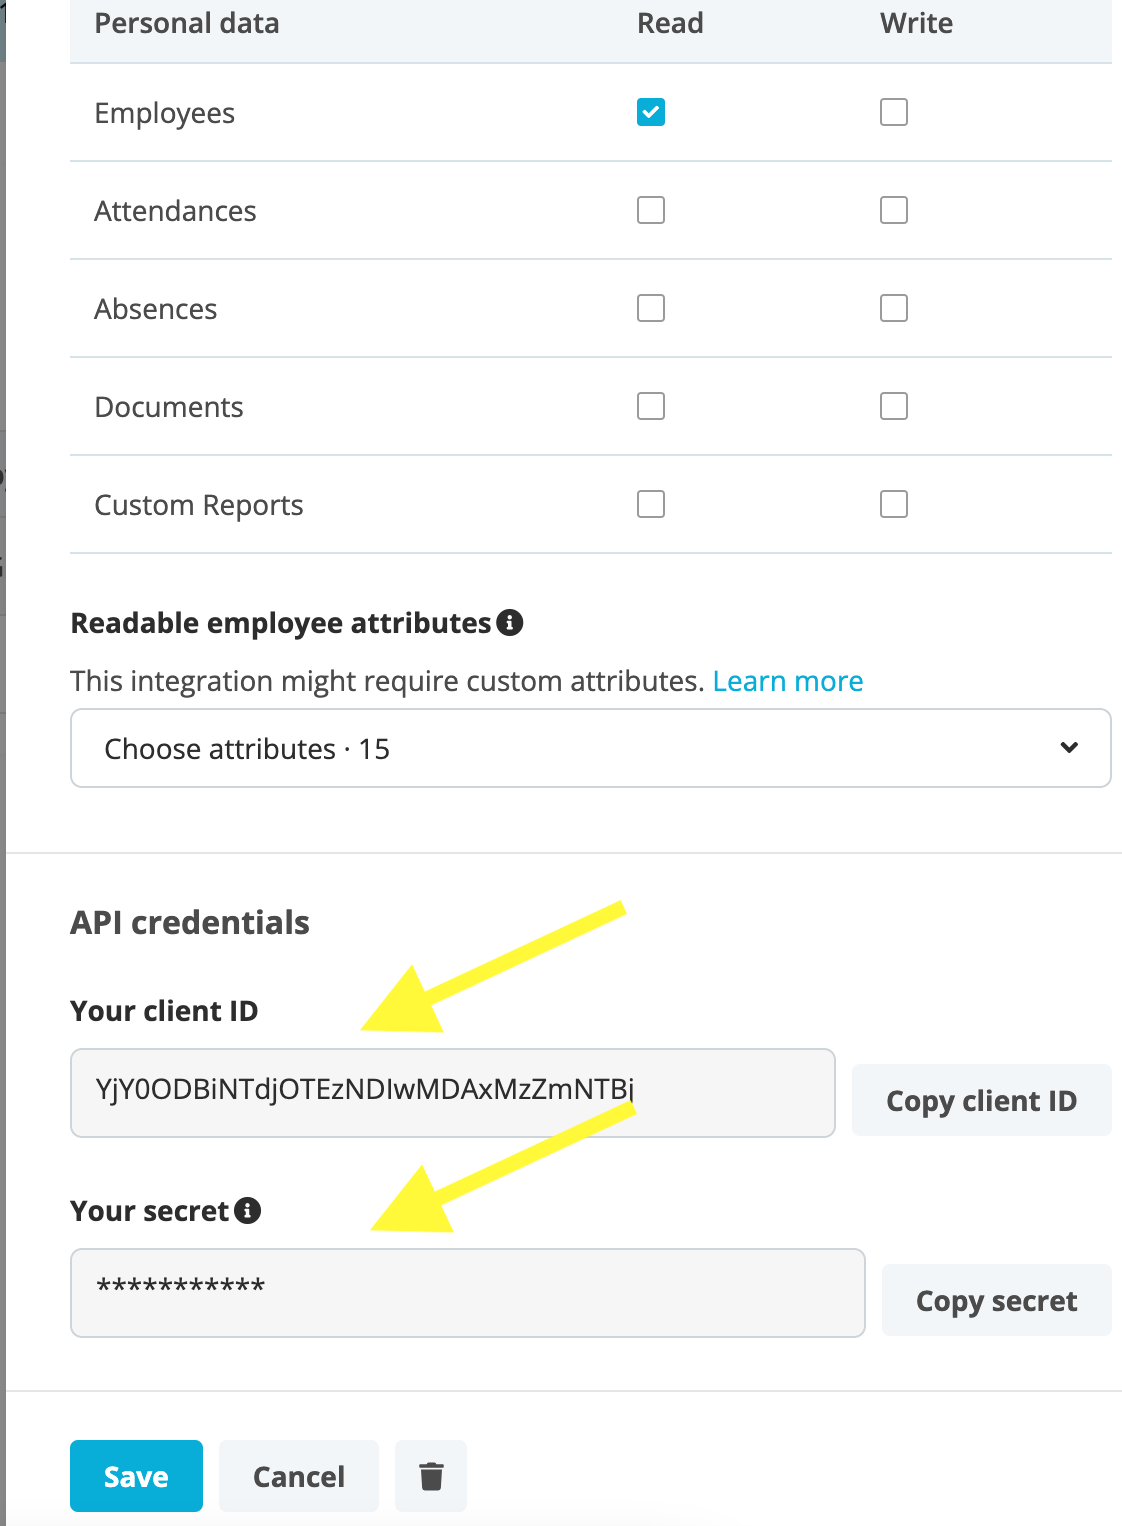Viewport: 1122px width, 1526px height.
Task: Select the client ID text field
Action: (453, 1093)
